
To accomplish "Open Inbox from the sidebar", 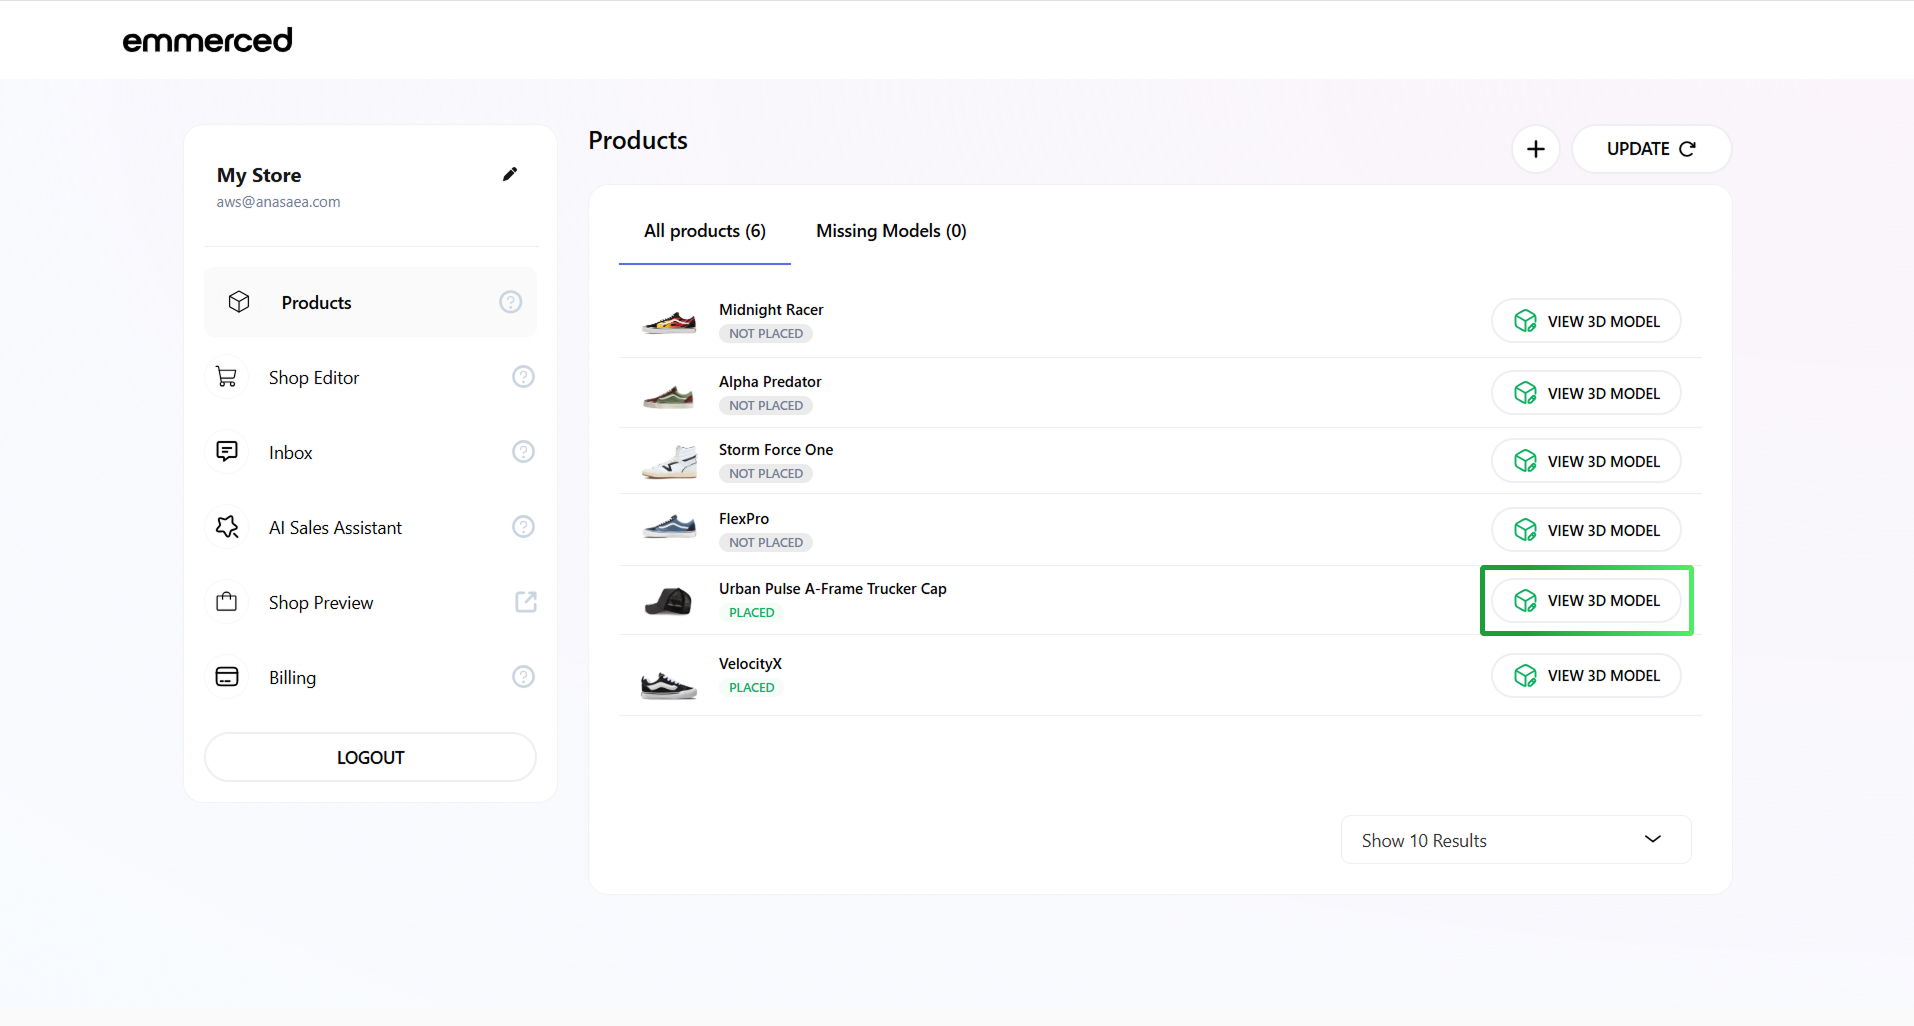I will pos(291,453).
